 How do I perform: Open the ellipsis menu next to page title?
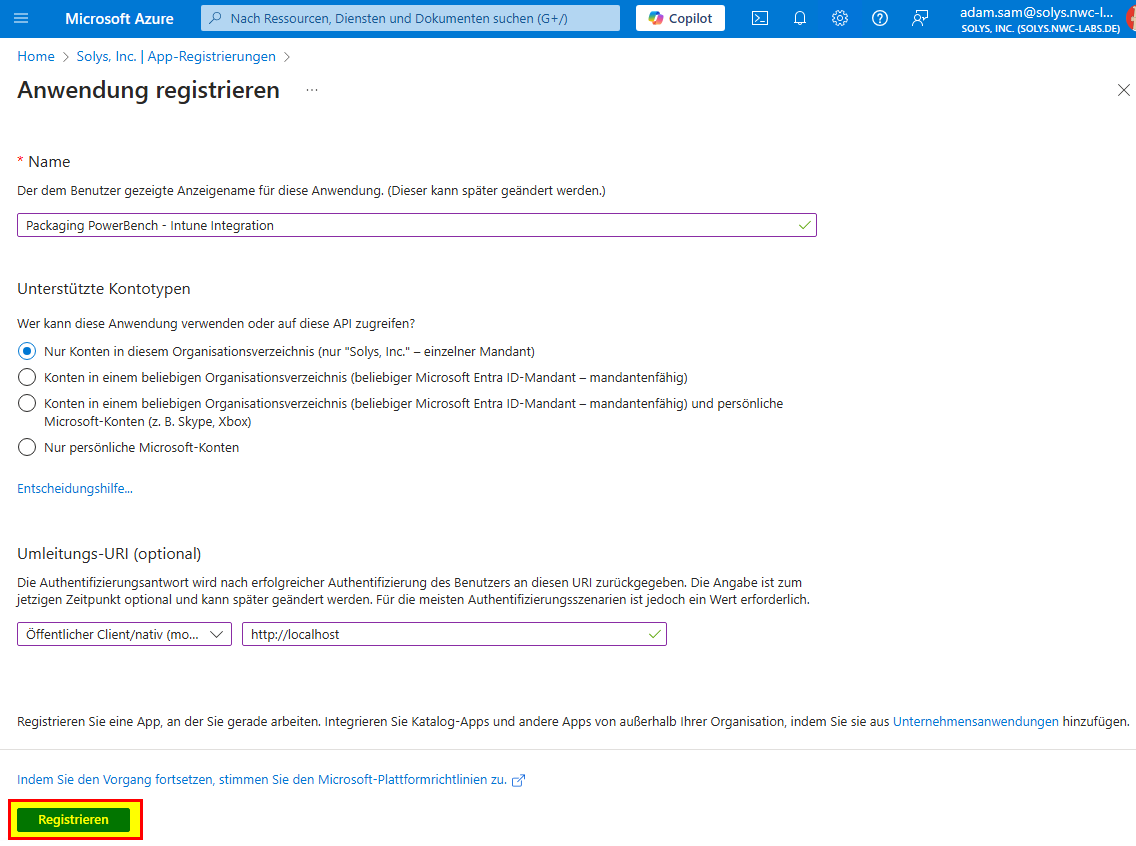tap(312, 91)
